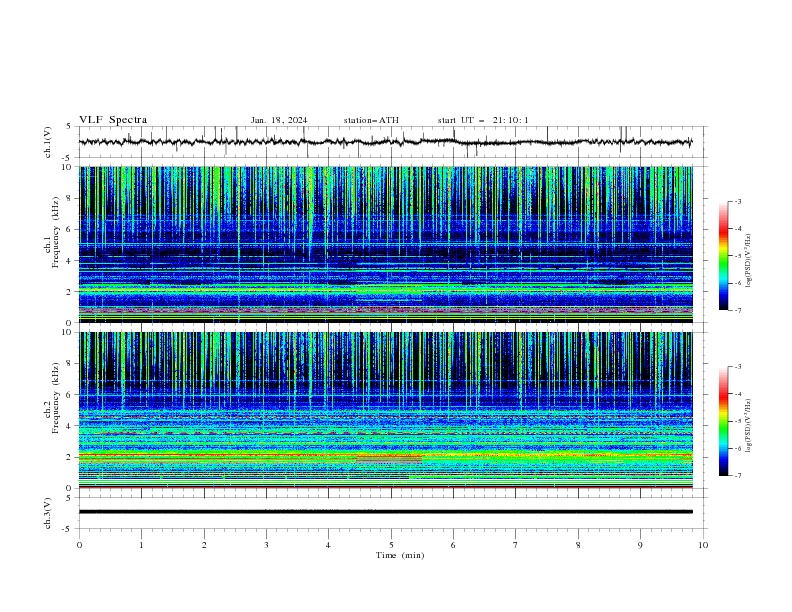Image resolution: width=792 pixels, height=612 pixels.
Task: Click the 'ch.1(V)' waveform axis label
Action: click(48, 142)
